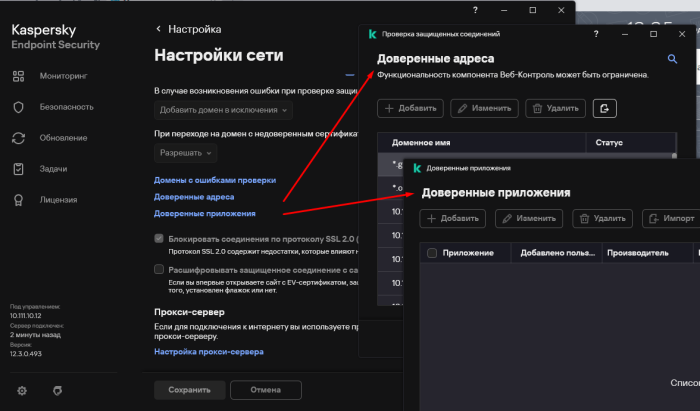700x411 pixels.
Task: Sort by Приложение column header
Action: 468,253
